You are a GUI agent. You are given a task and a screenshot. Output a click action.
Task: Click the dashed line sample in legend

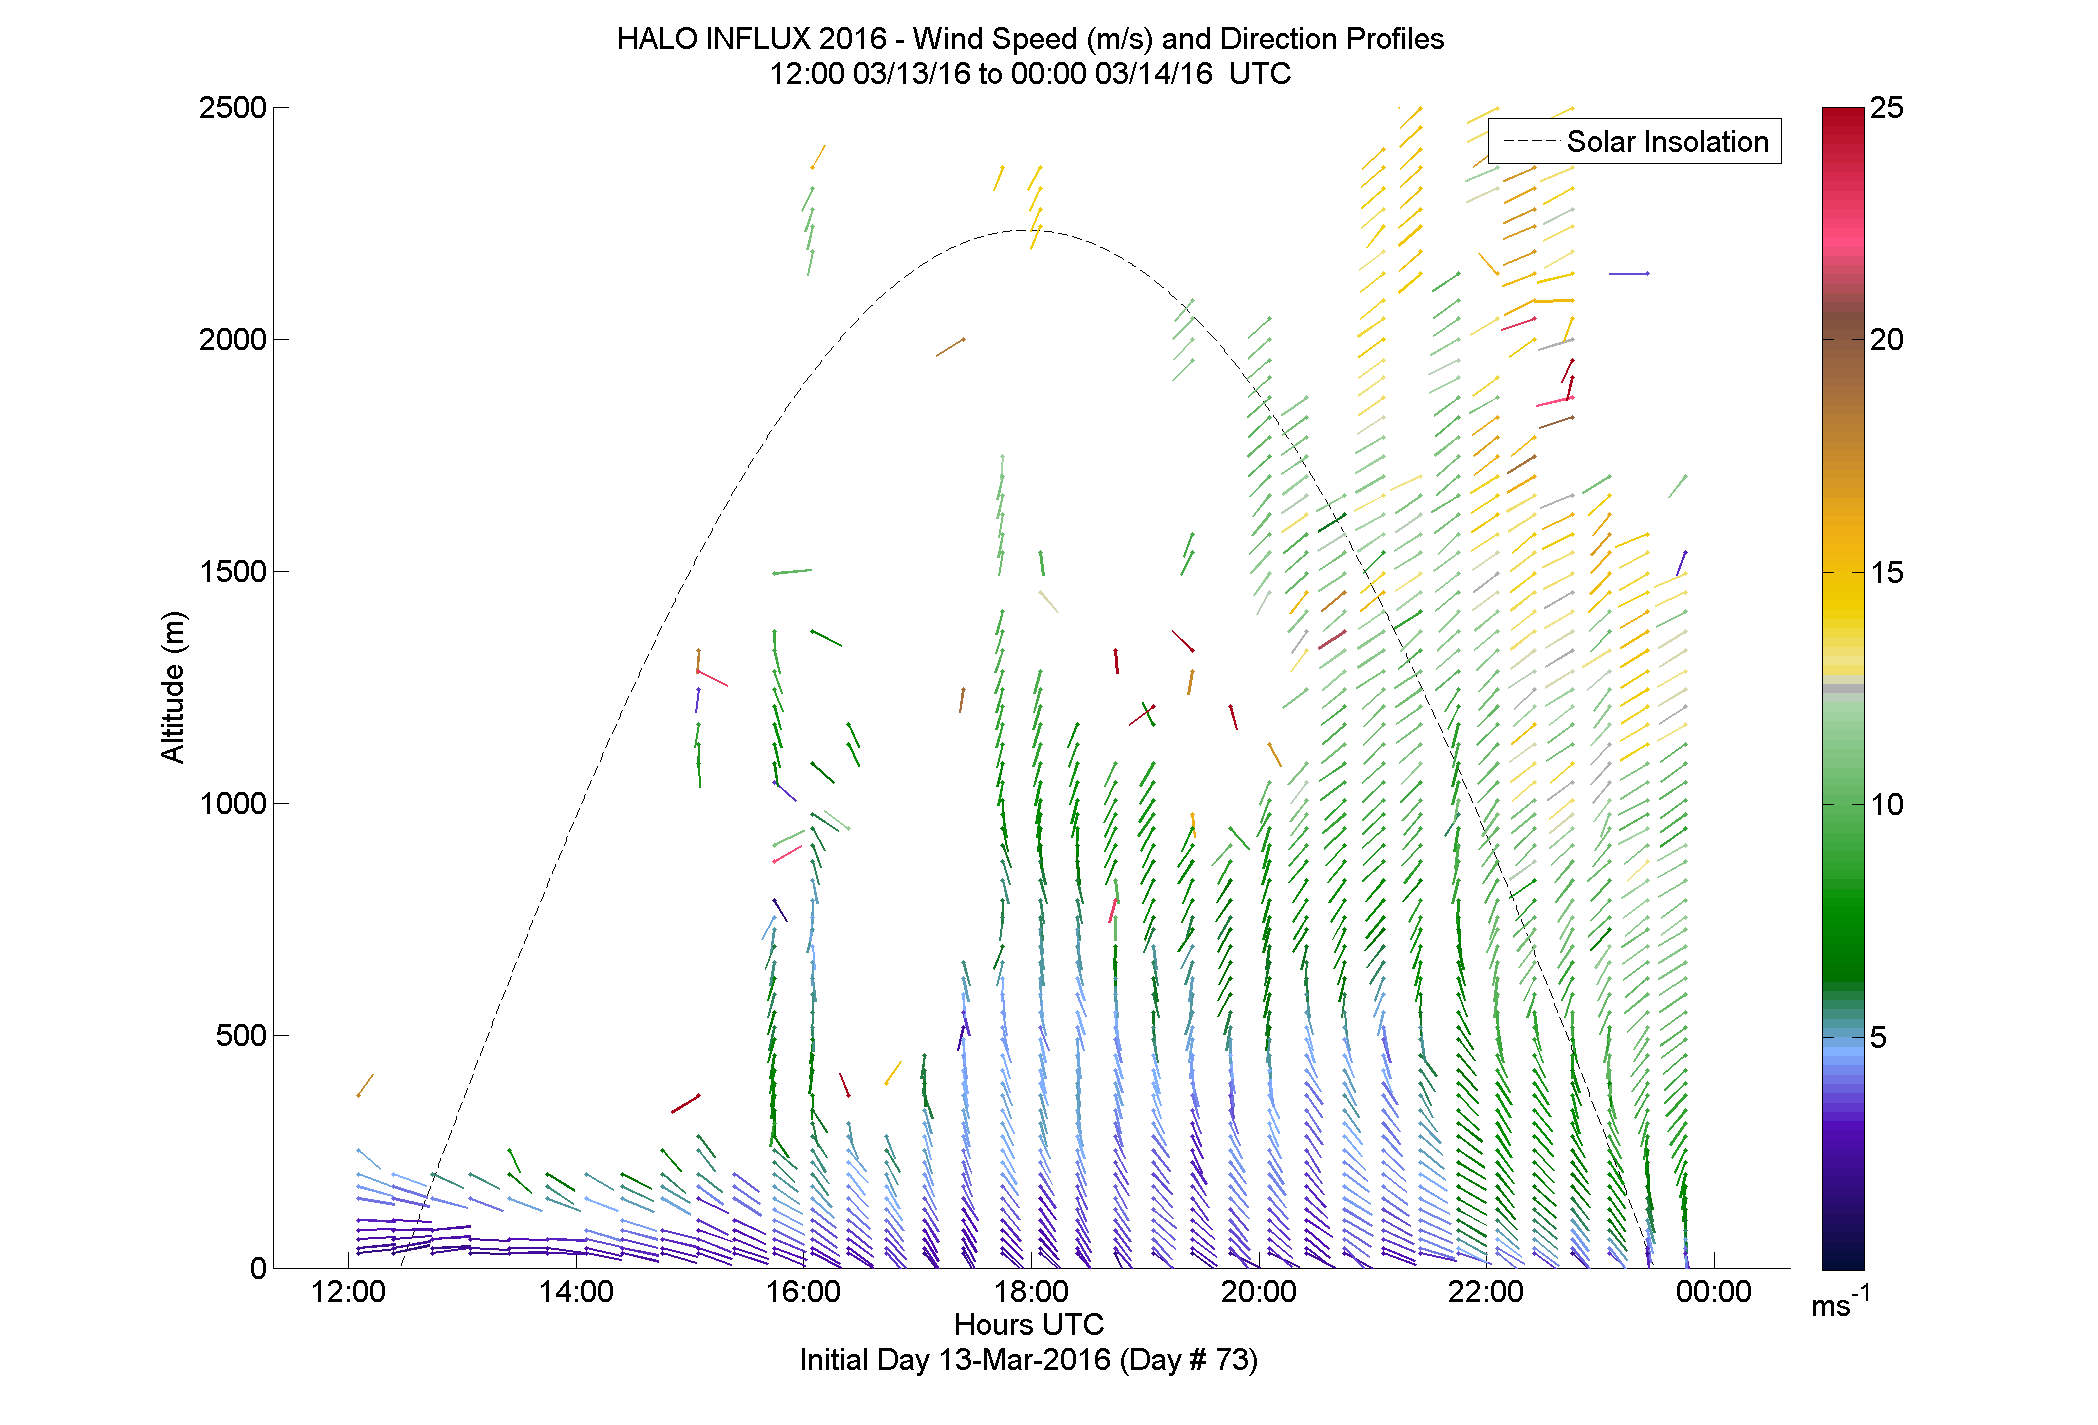tap(1530, 142)
